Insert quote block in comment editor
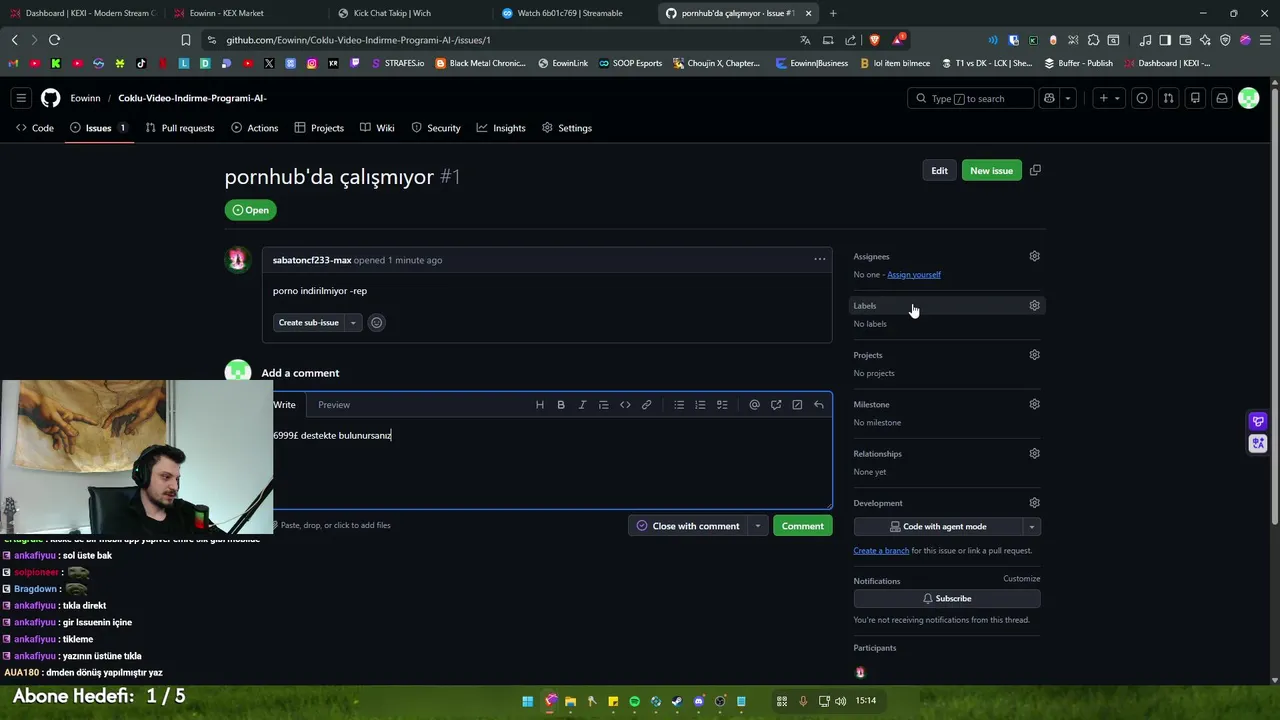1280x720 pixels. click(x=603, y=405)
